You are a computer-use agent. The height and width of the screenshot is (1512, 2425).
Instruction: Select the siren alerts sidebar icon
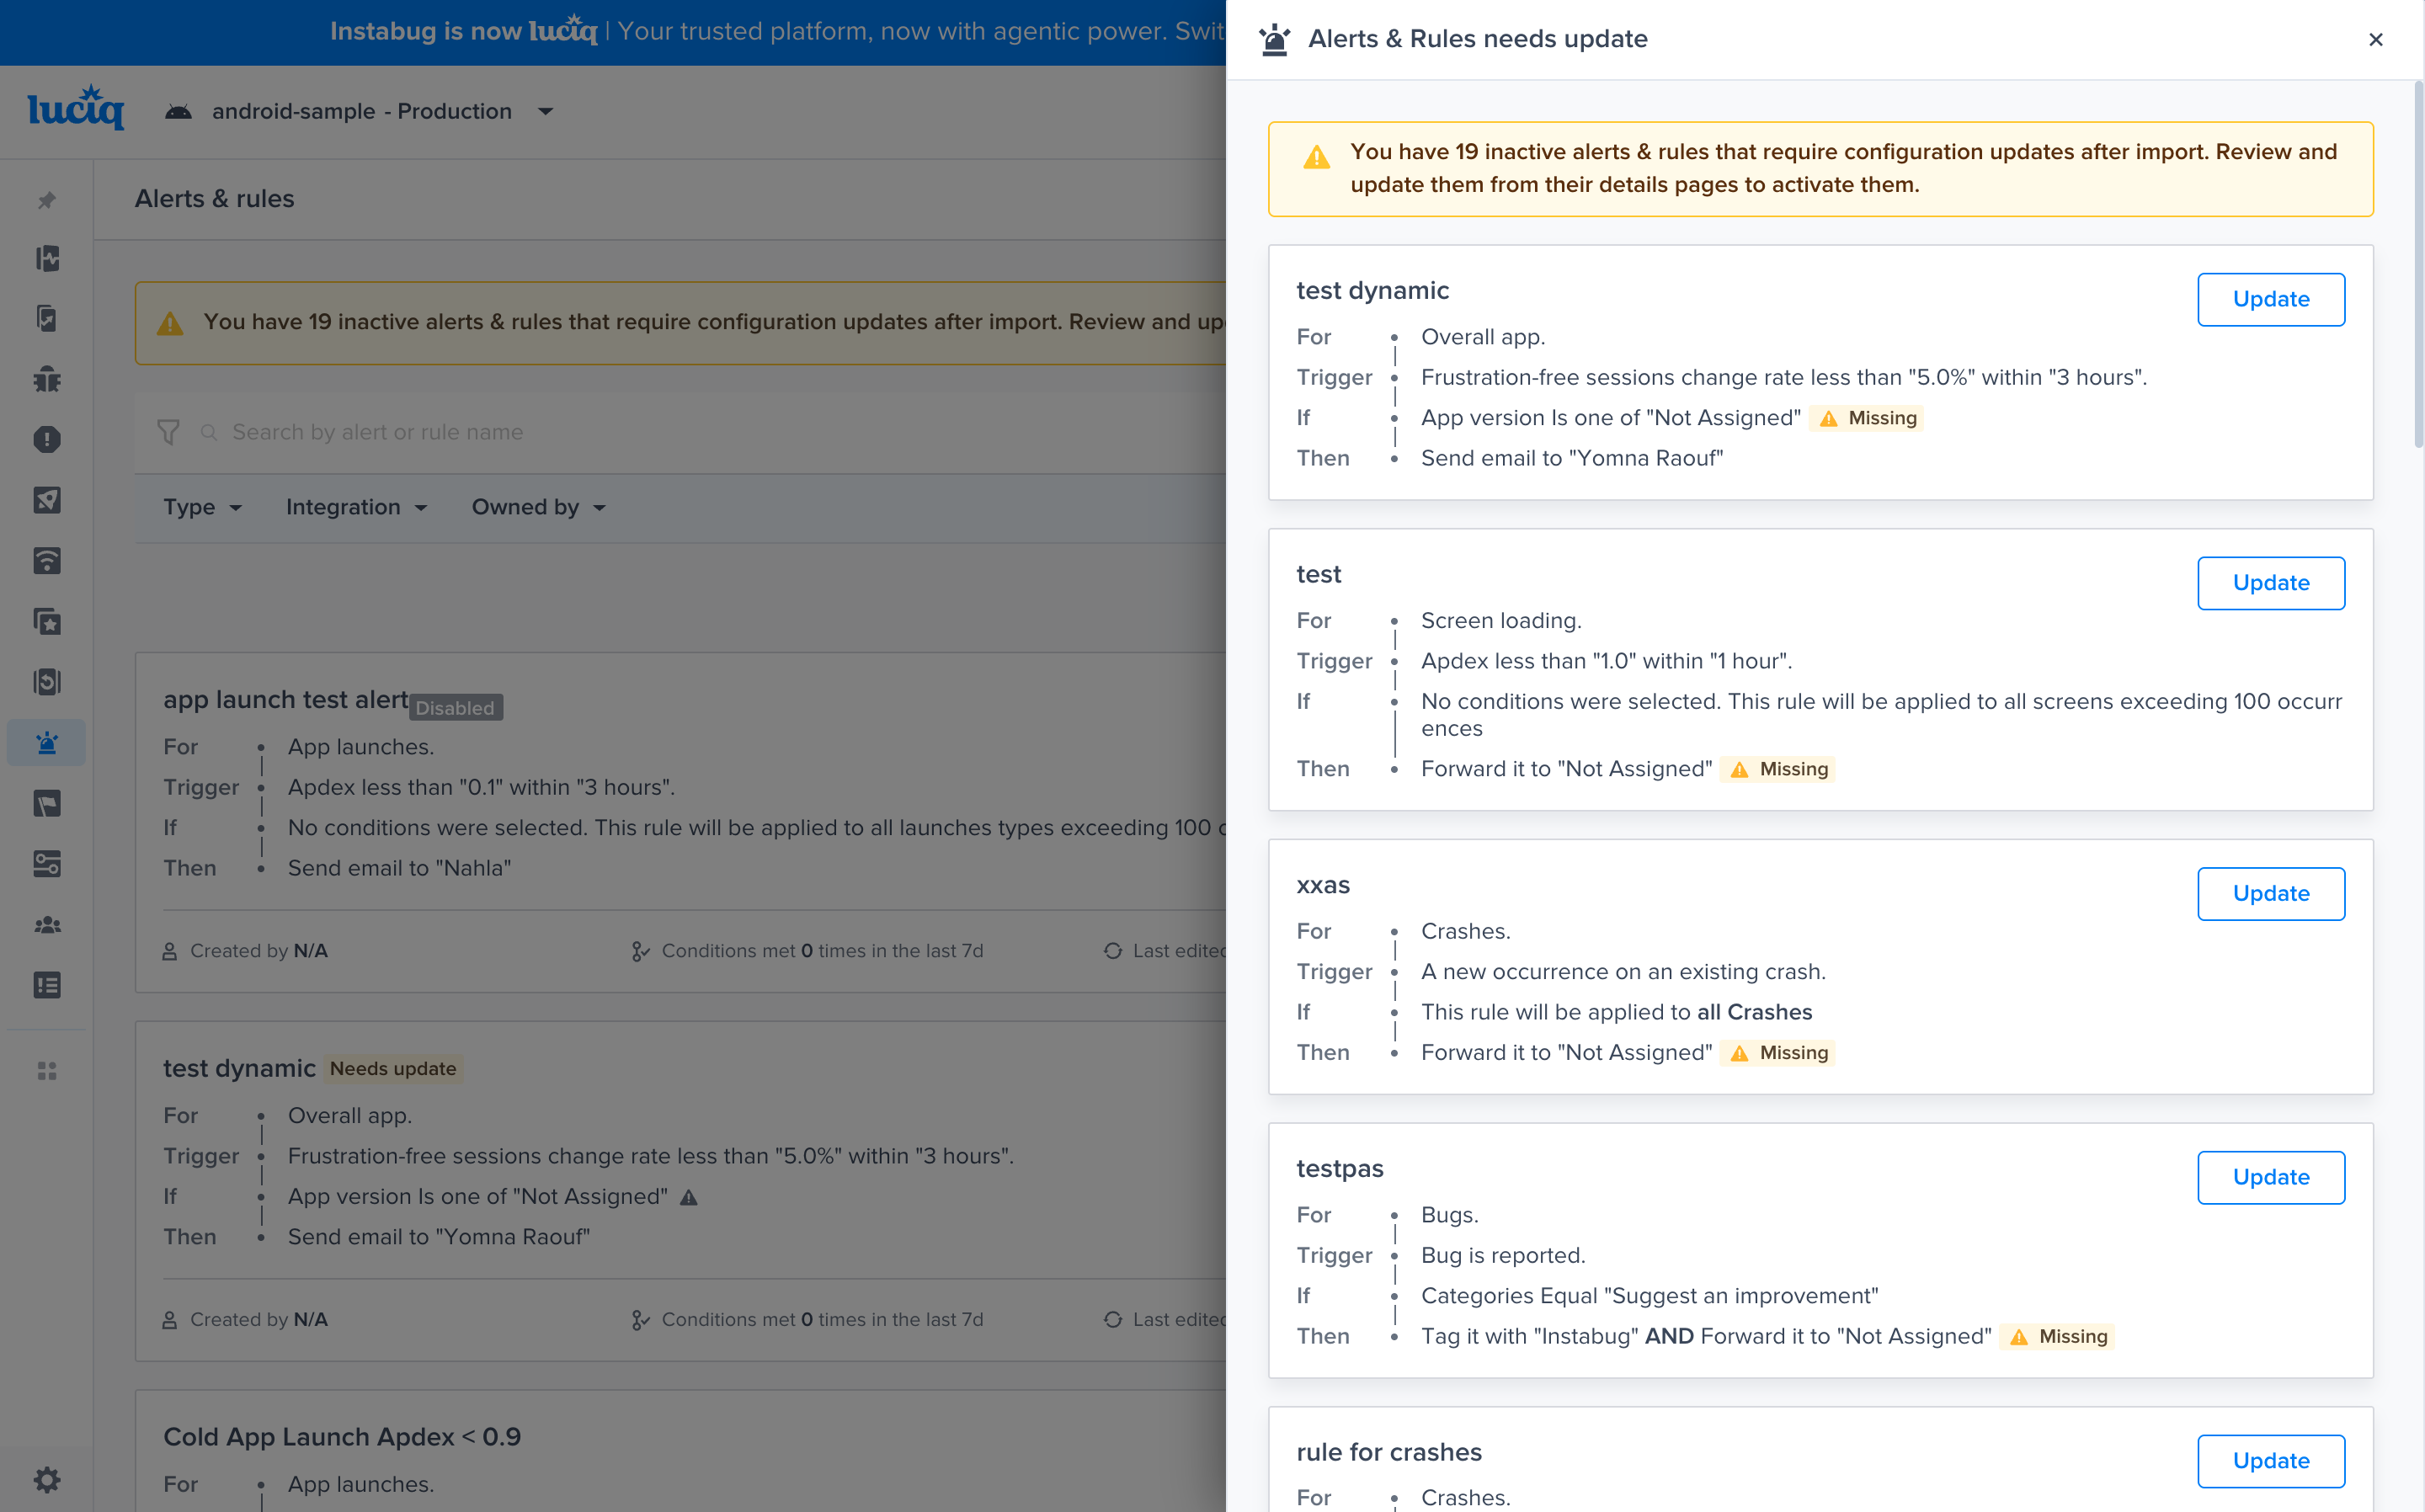(47, 743)
